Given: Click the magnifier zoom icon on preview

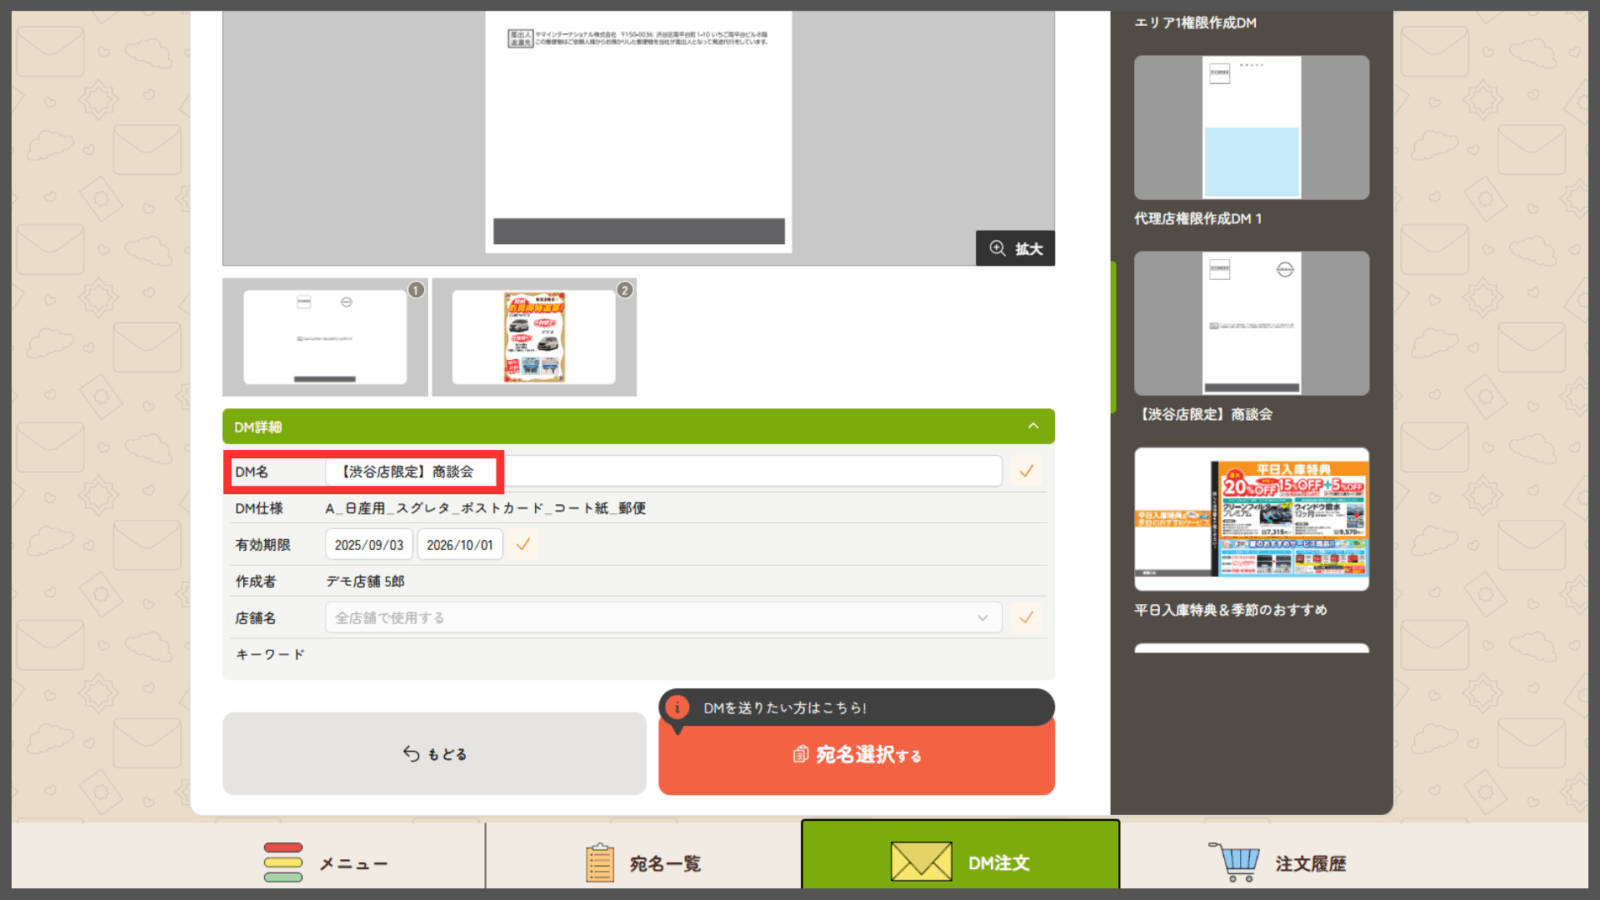Looking at the screenshot, I should [997, 248].
